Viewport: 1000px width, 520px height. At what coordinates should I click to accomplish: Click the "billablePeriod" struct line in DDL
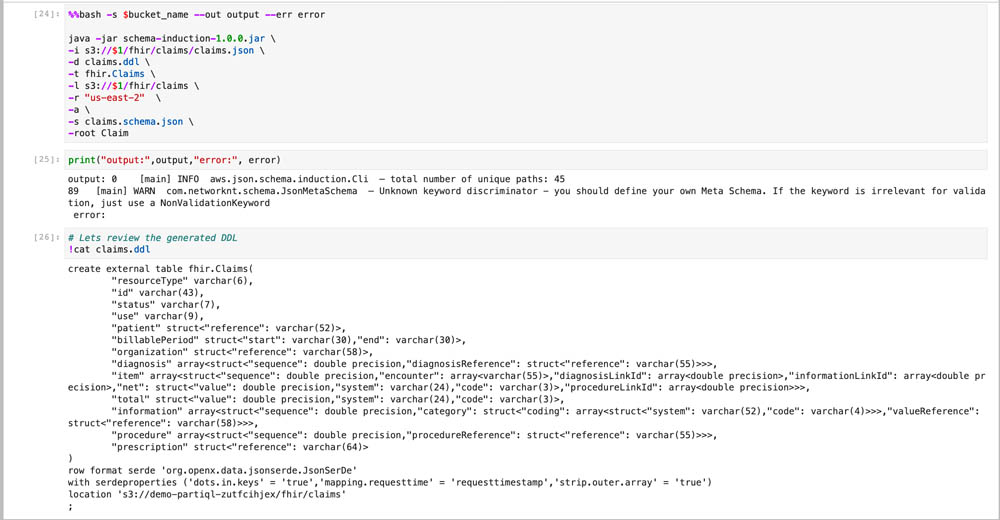(x=288, y=340)
